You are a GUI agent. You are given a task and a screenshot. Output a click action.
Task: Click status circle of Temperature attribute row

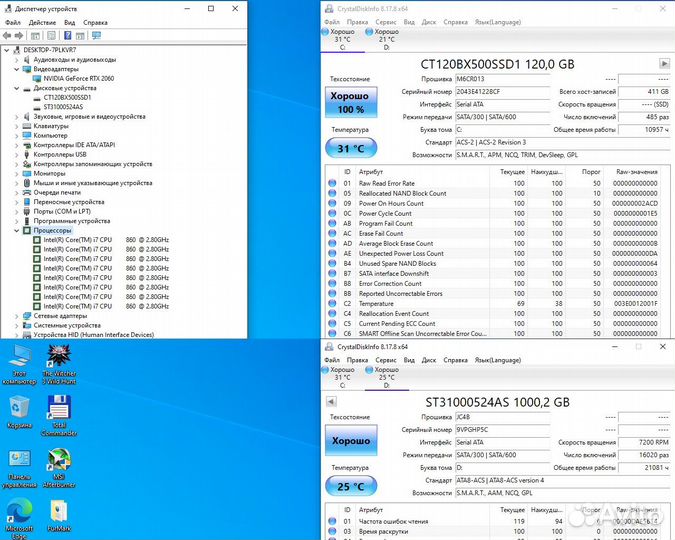(x=332, y=304)
